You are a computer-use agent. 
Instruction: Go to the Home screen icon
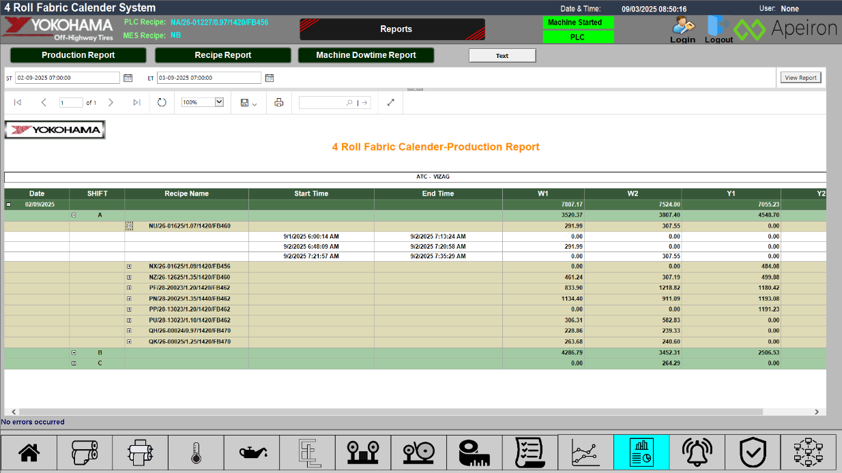coord(28,453)
